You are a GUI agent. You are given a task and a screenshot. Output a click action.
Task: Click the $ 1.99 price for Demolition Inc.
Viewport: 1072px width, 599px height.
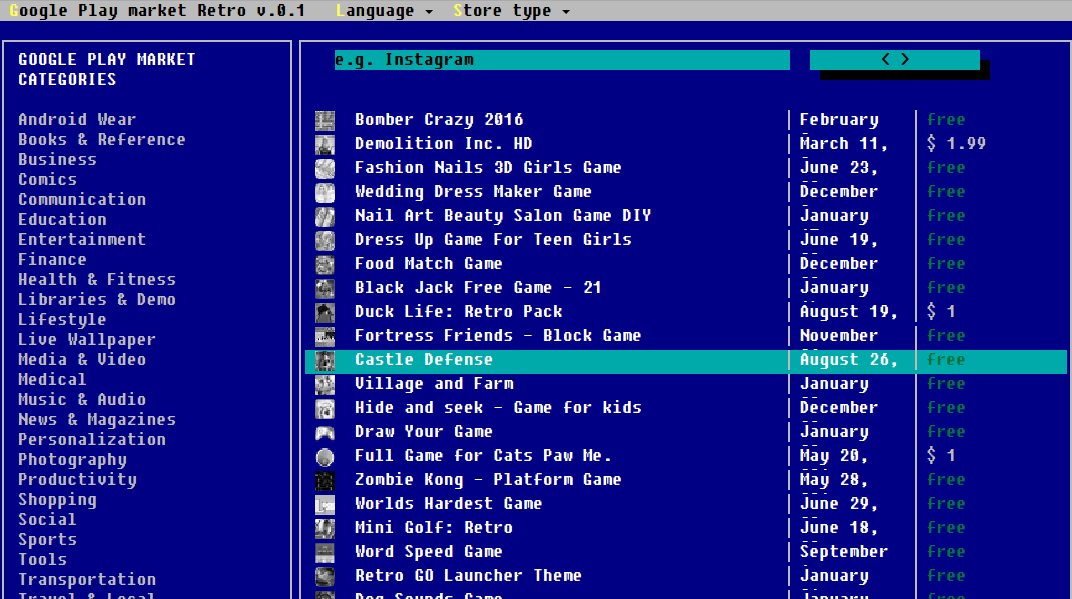click(x=956, y=144)
